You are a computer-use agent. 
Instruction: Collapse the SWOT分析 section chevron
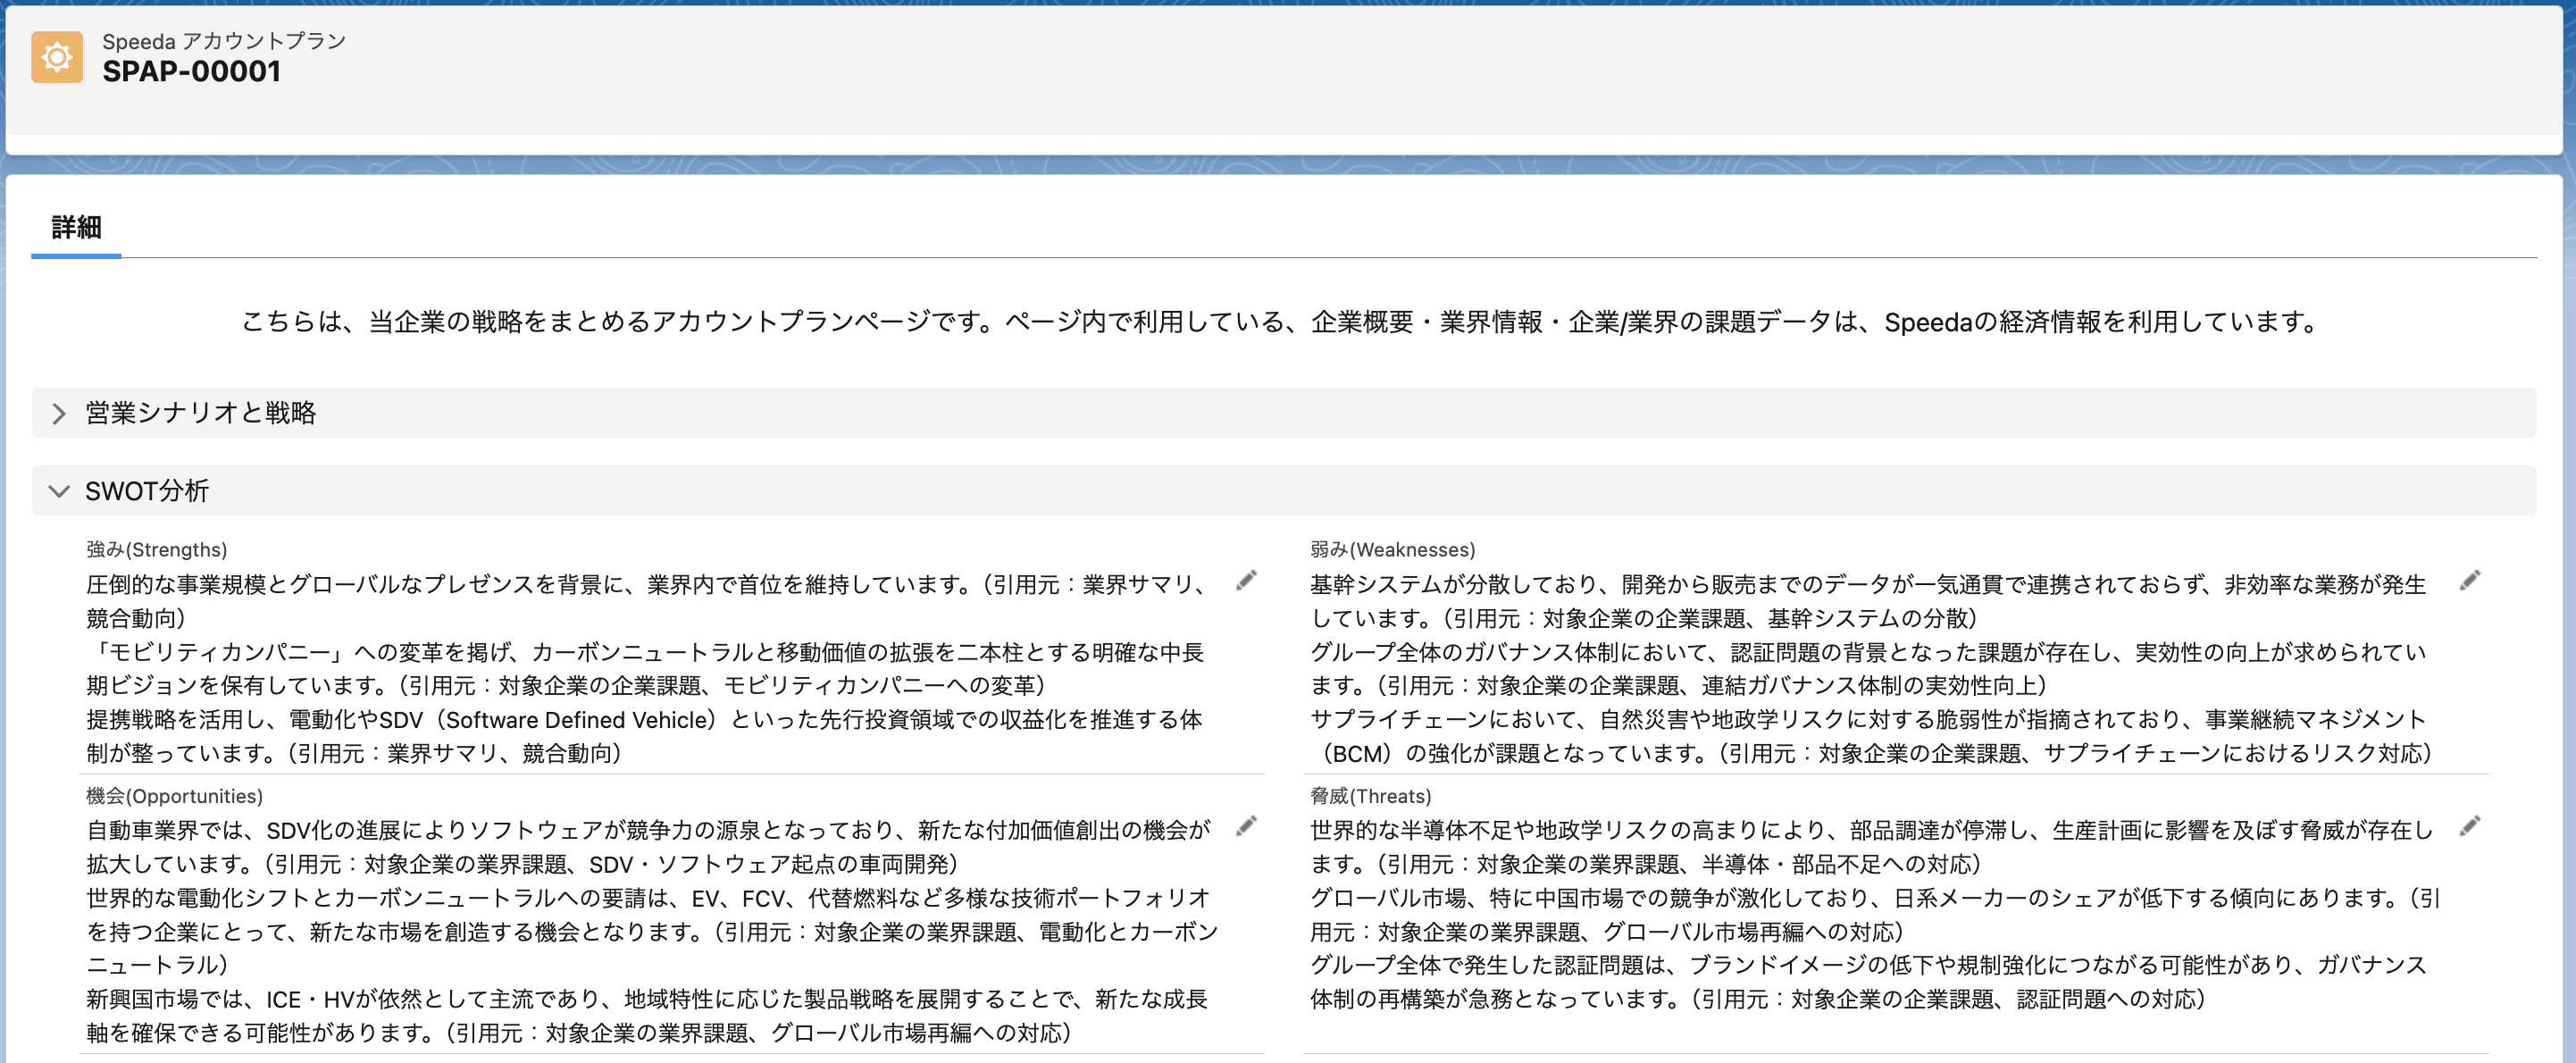59,491
